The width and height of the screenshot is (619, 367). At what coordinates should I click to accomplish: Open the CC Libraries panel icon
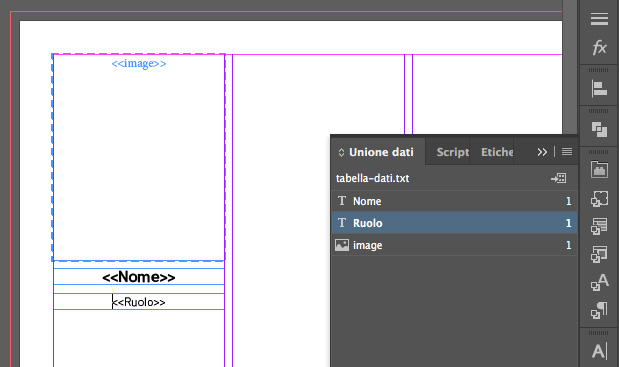pyautogui.click(x=599, y=170)
